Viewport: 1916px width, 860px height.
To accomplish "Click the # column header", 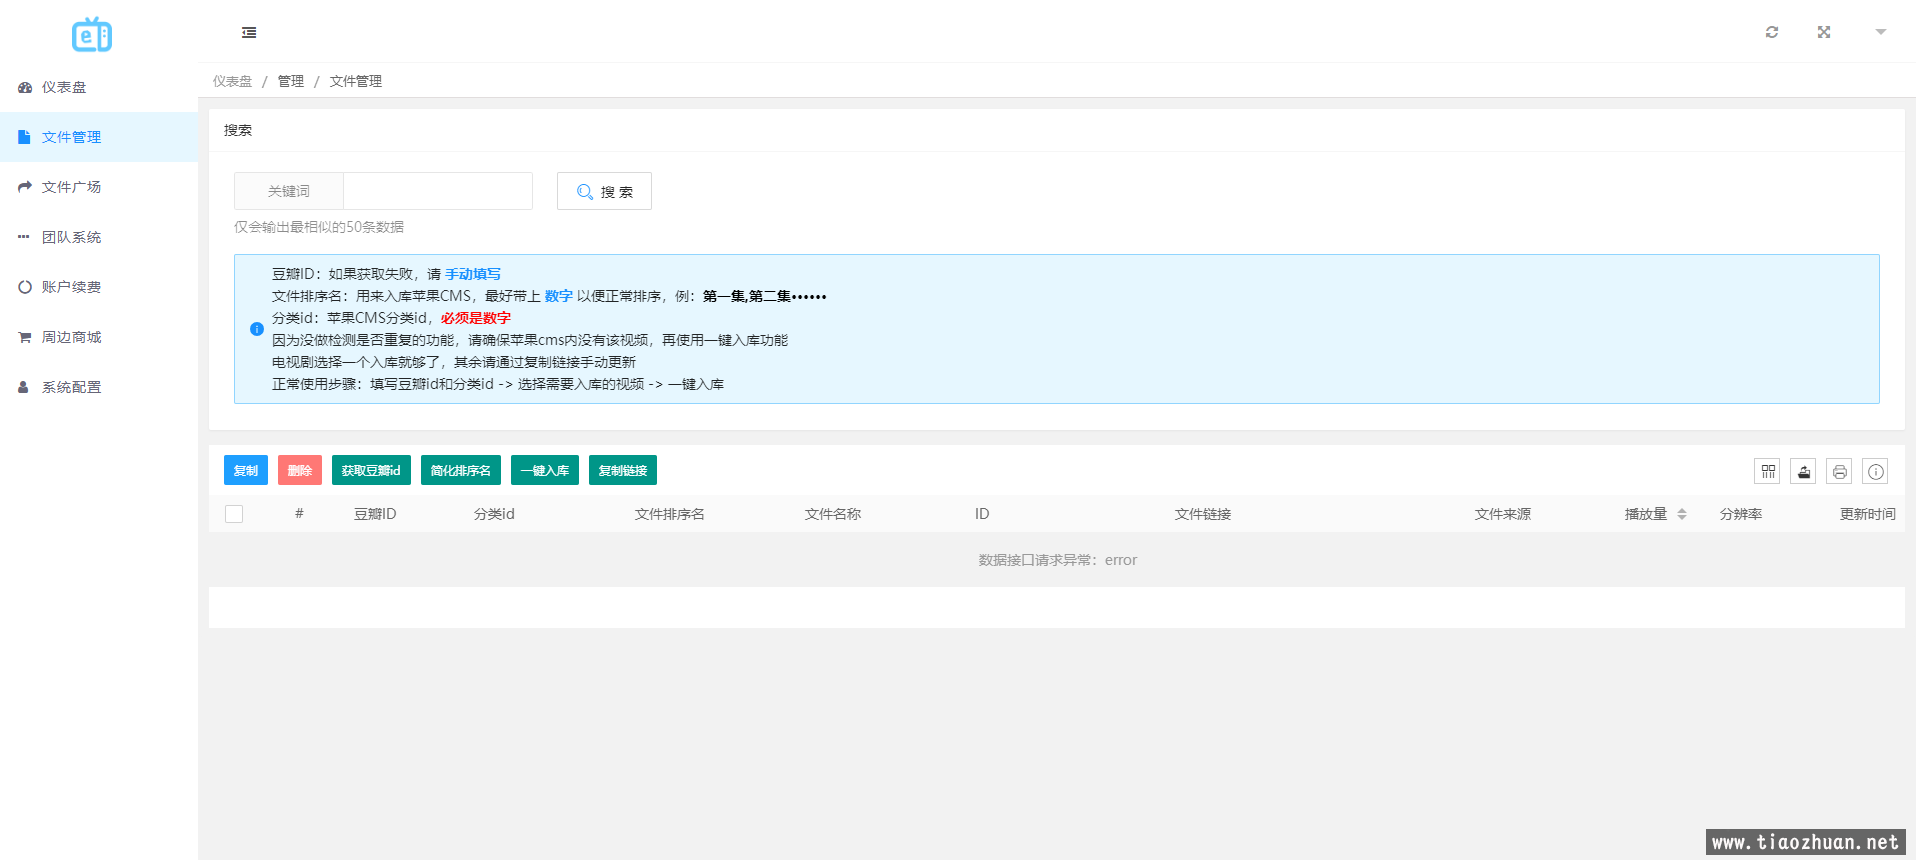I will 299,514.
